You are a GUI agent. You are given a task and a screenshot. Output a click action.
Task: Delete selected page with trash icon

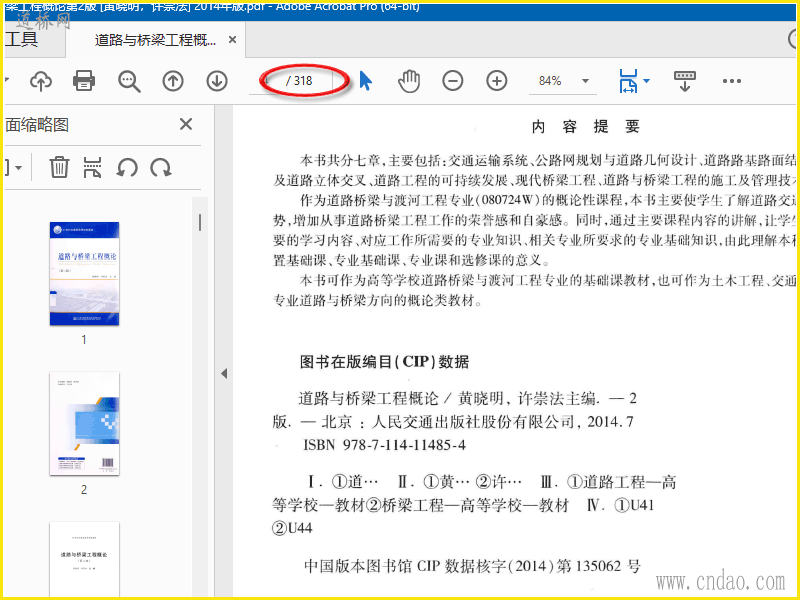(59, 167)
